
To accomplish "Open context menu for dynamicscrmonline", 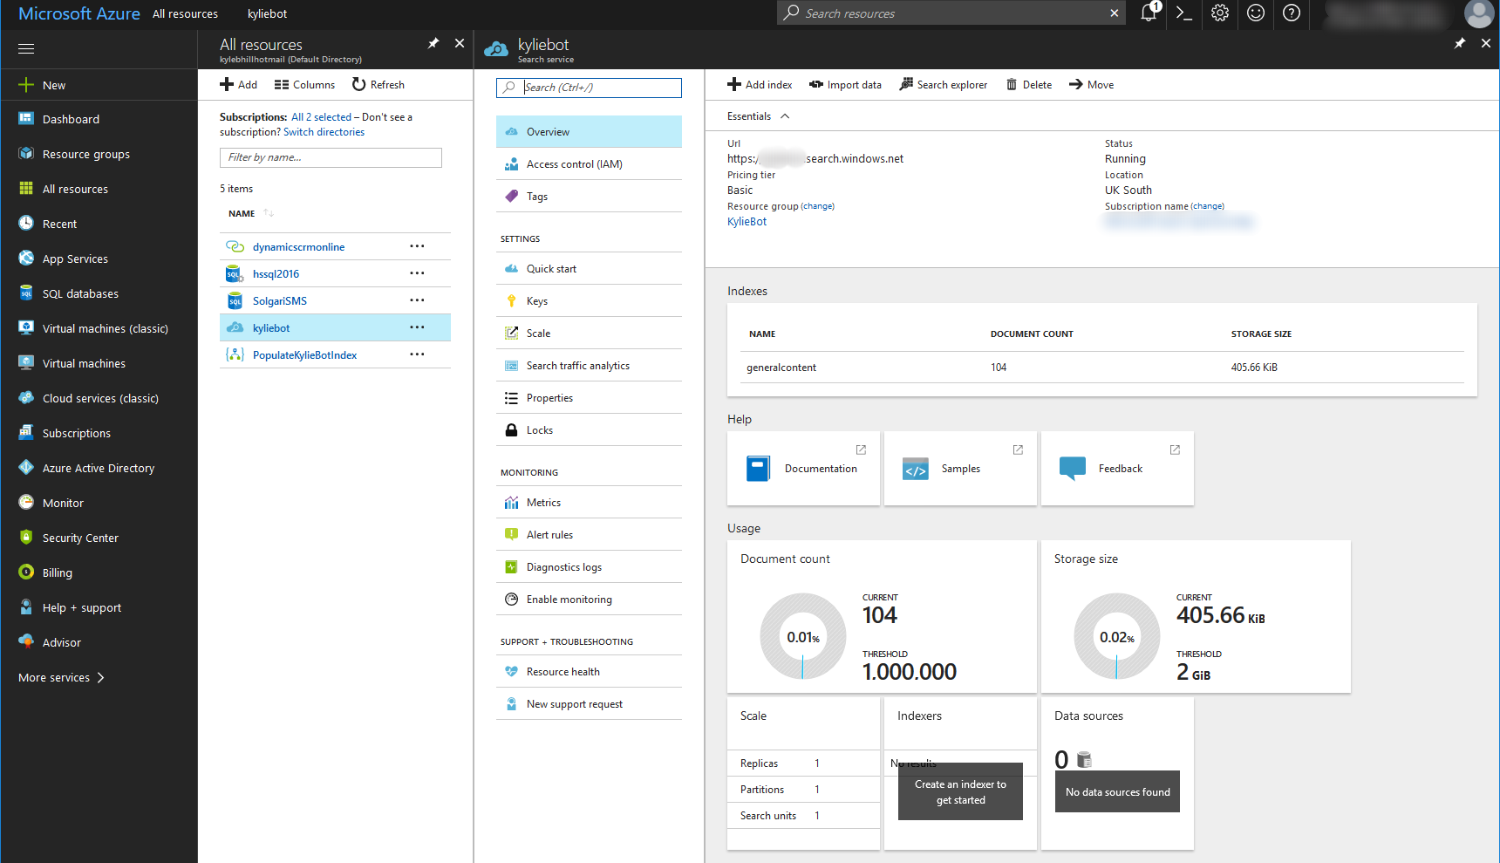I will point(417,246).
